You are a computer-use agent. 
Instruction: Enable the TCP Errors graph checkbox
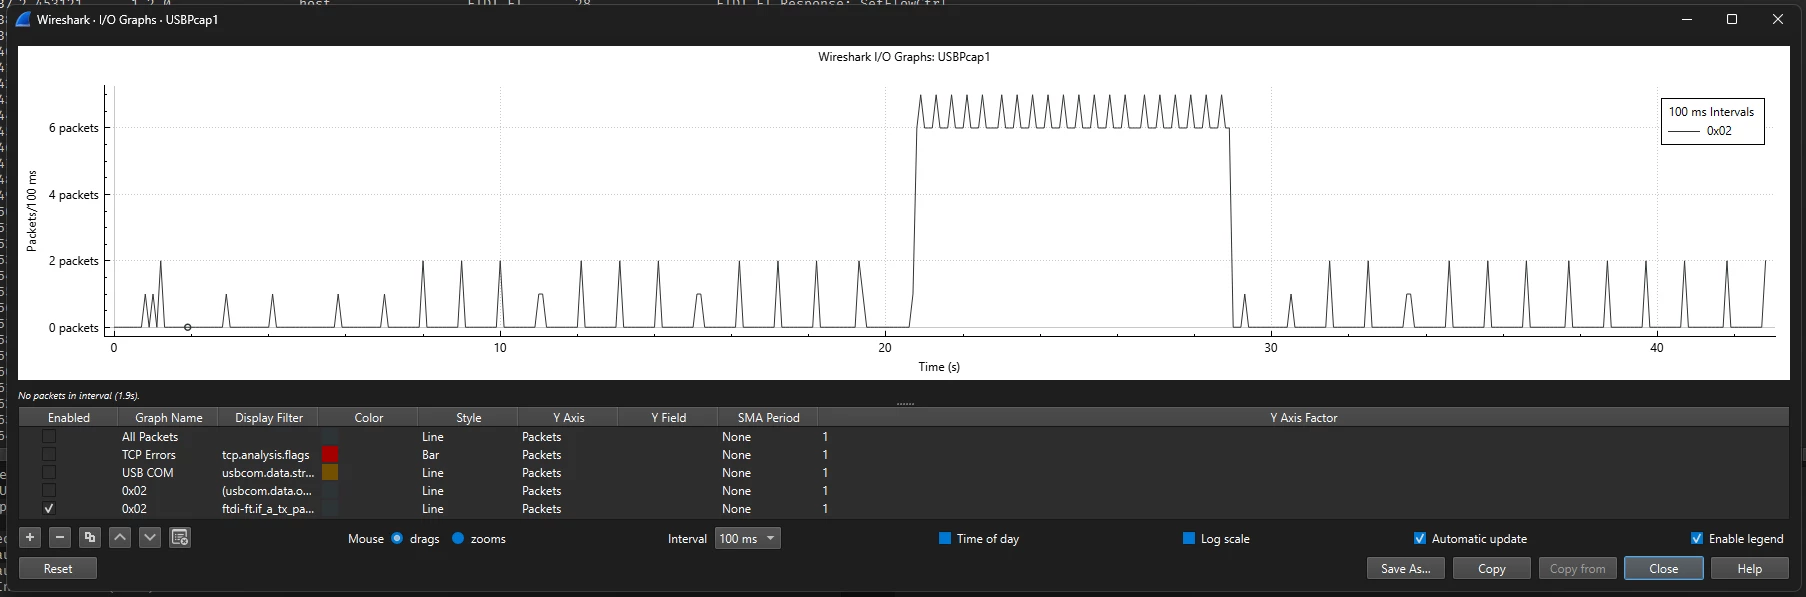49,455
